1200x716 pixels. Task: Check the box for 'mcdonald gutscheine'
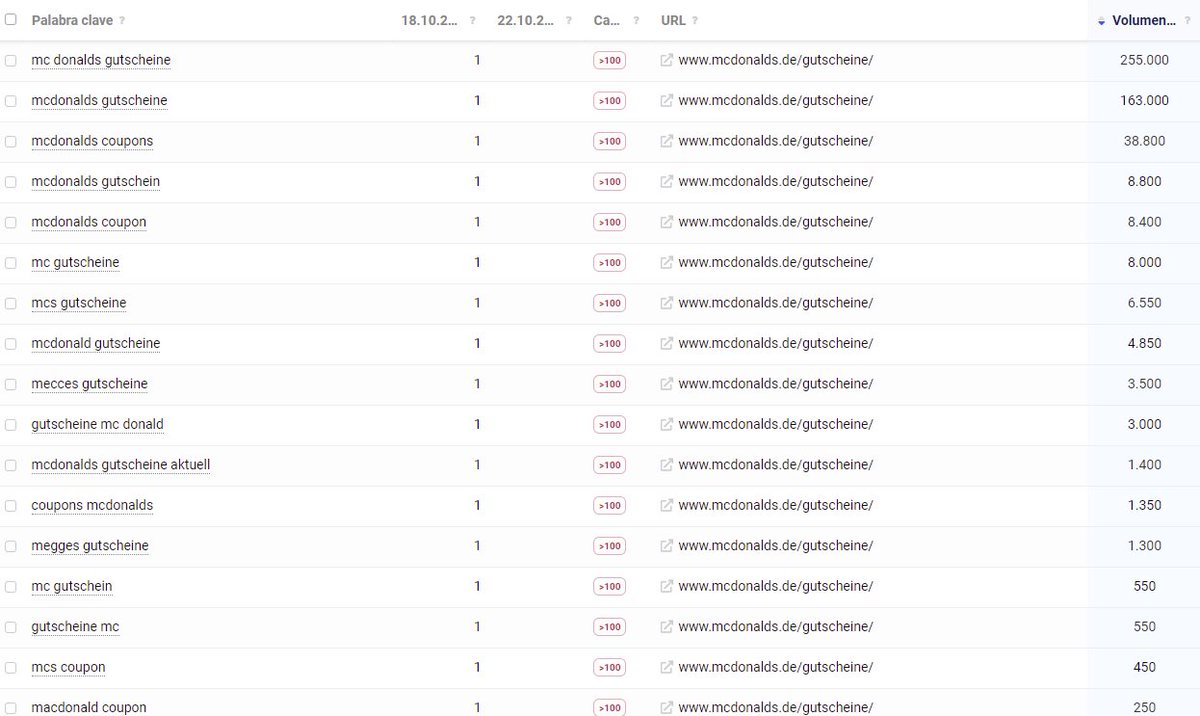tap(10, 344)
